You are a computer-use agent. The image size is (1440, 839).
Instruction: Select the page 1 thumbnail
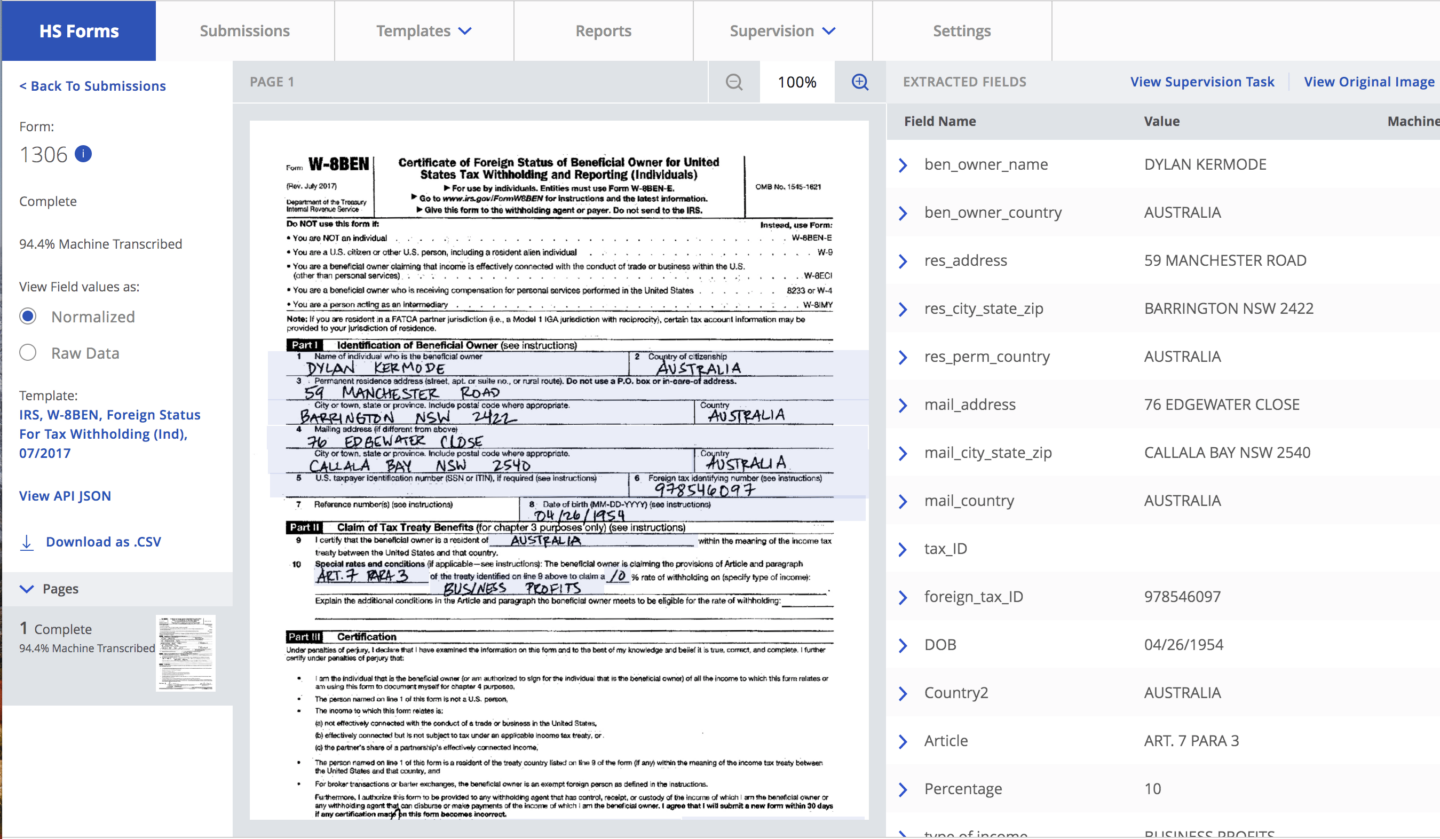point(185,653)
